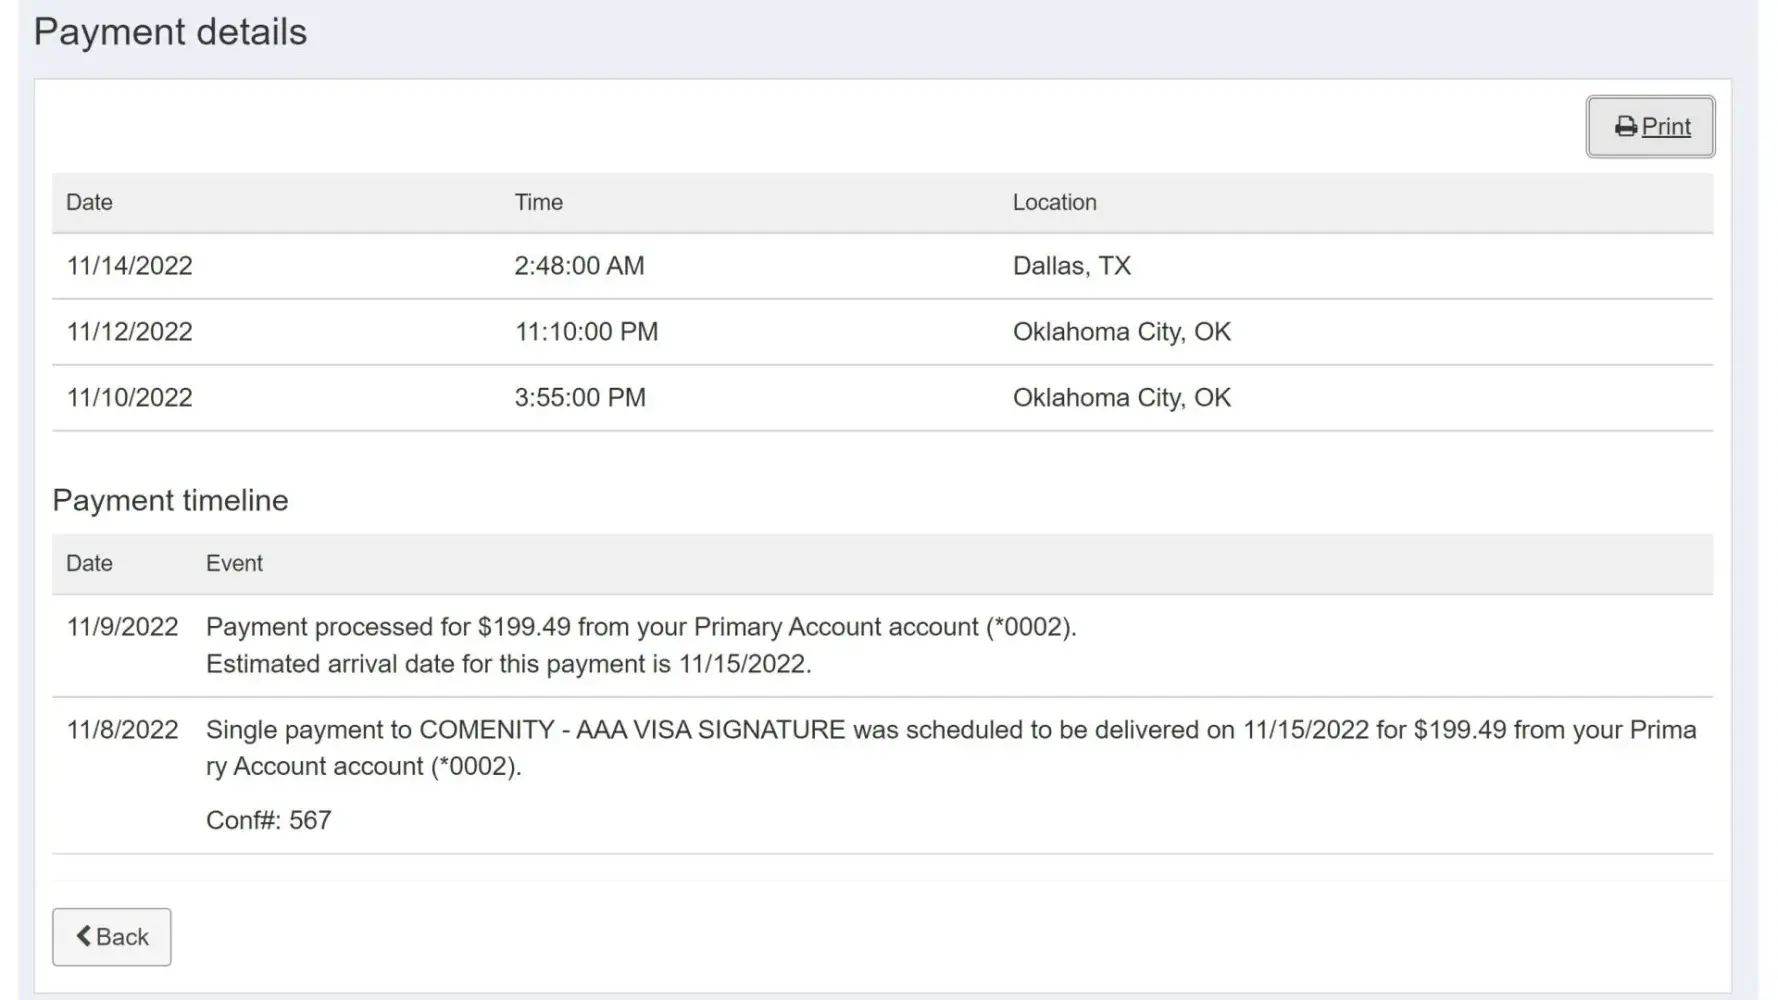Click the Time column header
1778x1000 pixels.
pyautogui.click(x=538, y=202)
